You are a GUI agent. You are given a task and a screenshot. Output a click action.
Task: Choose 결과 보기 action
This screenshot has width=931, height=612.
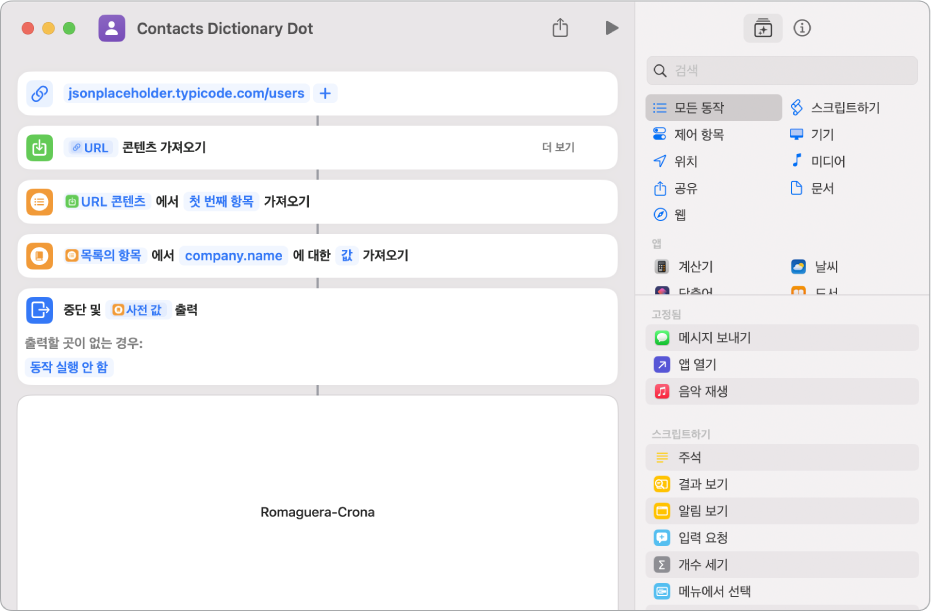point(782,484)
